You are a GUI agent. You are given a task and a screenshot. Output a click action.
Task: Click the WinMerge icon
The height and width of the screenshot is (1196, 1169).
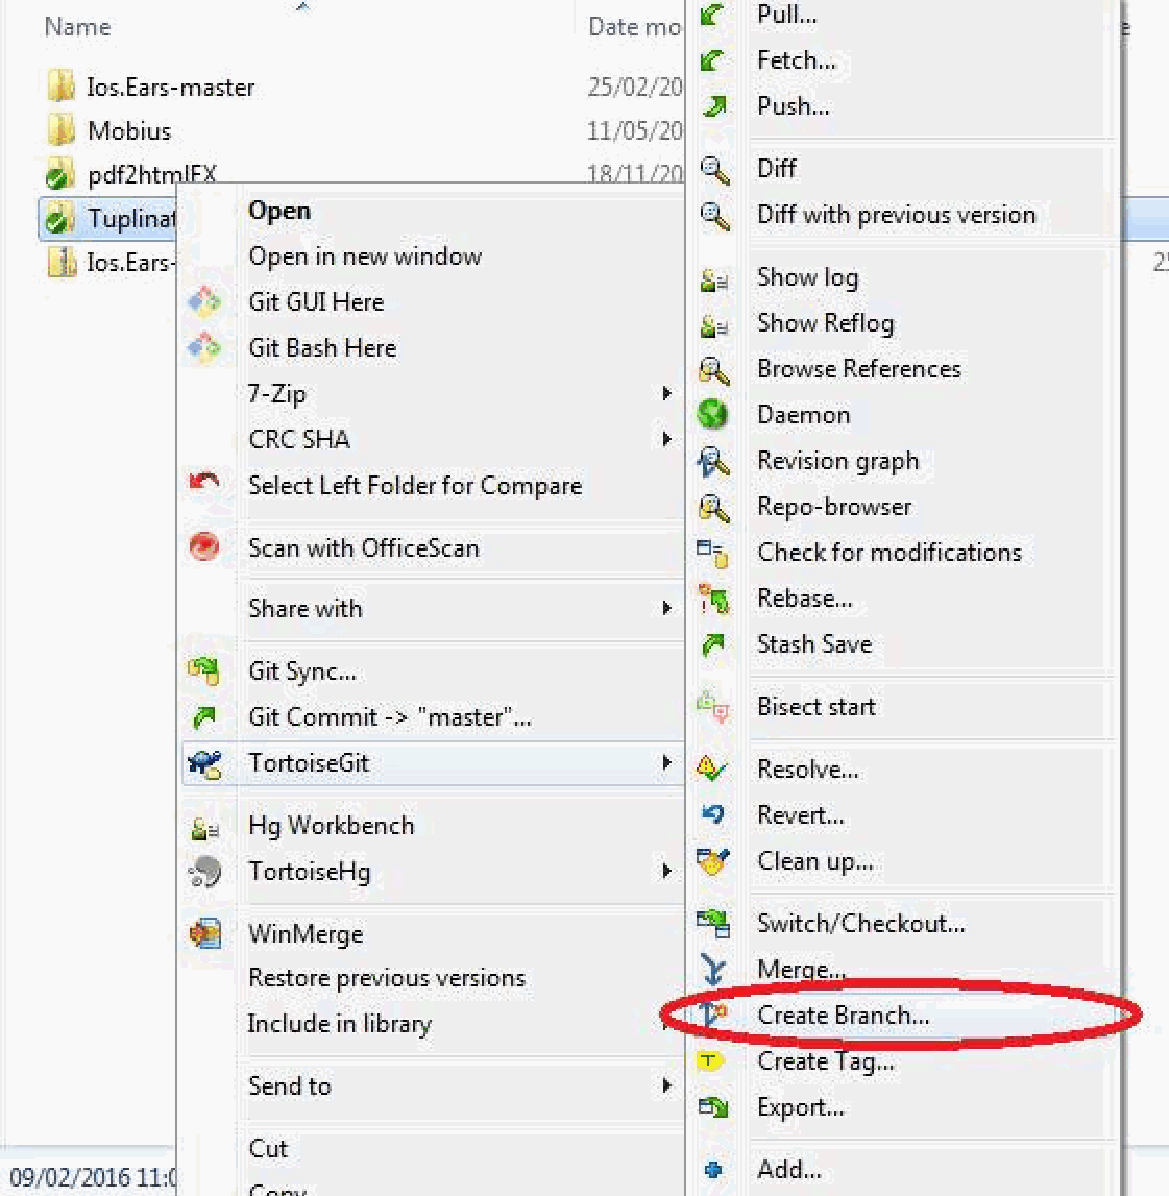coord(205,934)
